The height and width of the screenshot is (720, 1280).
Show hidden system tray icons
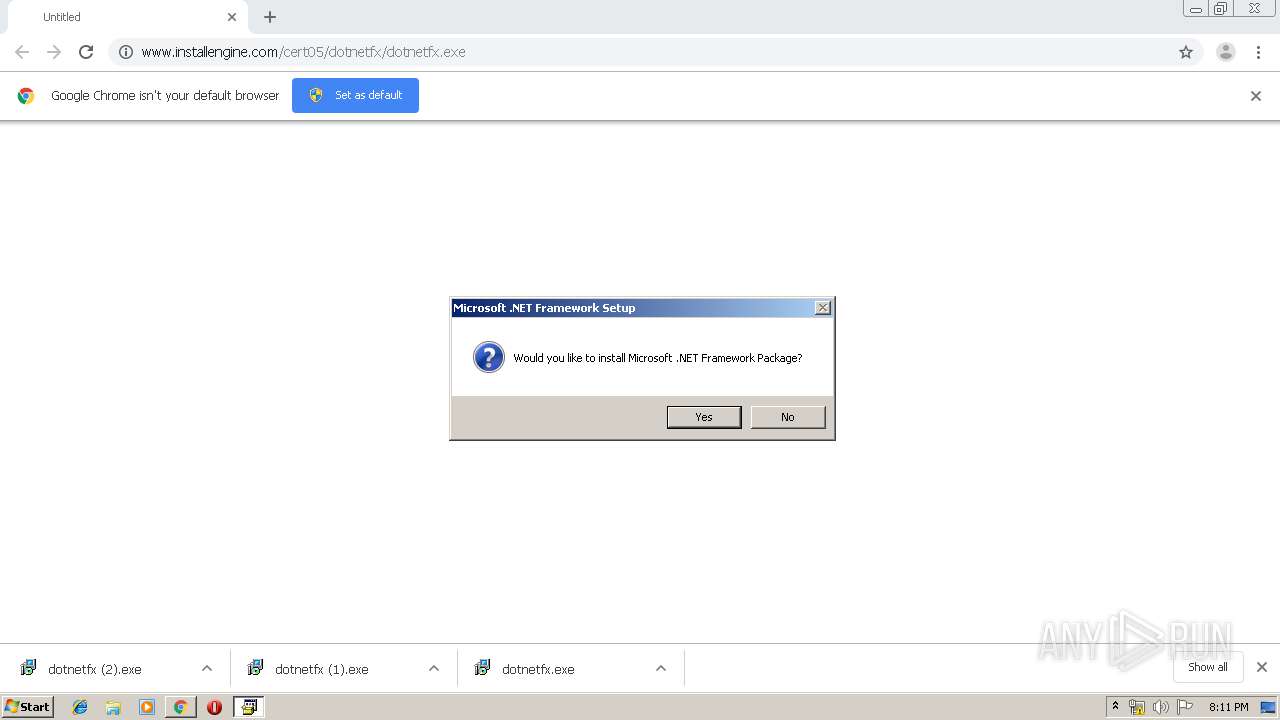tap(1115, 707)
